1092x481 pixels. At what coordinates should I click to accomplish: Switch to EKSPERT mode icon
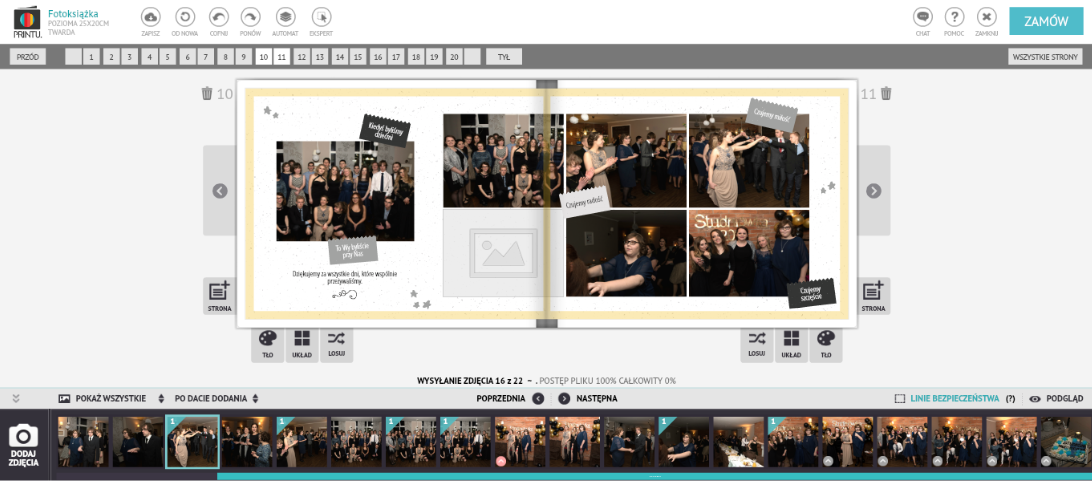tap(321, 17)
